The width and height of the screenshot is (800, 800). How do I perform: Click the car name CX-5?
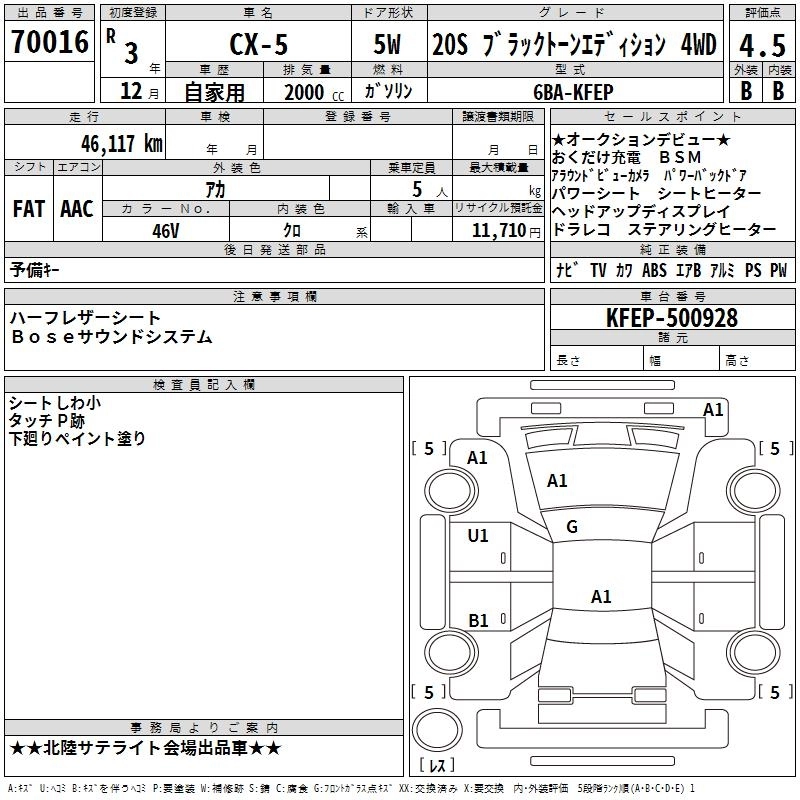(259, 45)
